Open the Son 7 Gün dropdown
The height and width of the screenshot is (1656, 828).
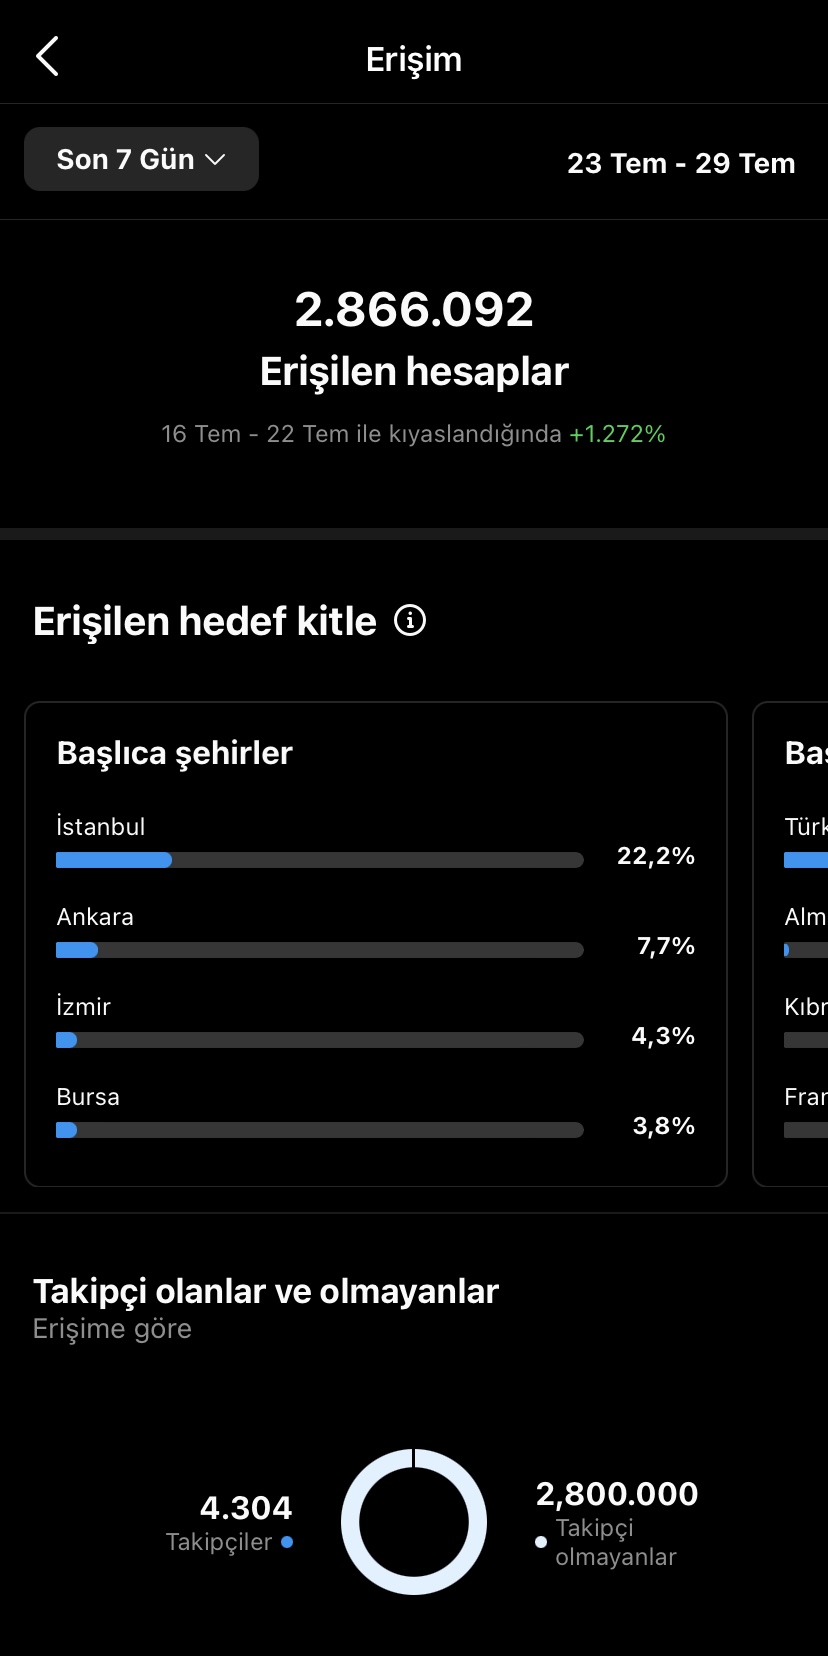tap(141, 159)
